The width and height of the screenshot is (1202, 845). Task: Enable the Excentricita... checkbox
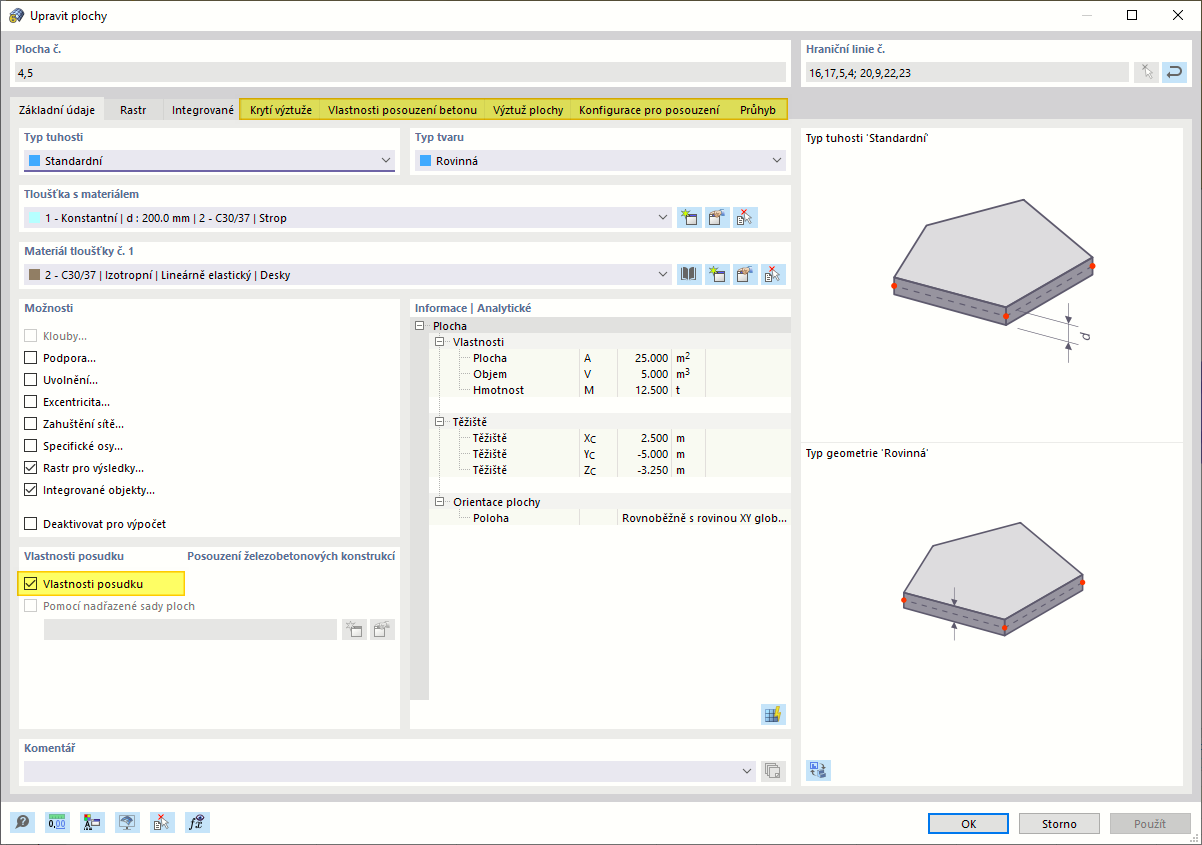[31, 402]
